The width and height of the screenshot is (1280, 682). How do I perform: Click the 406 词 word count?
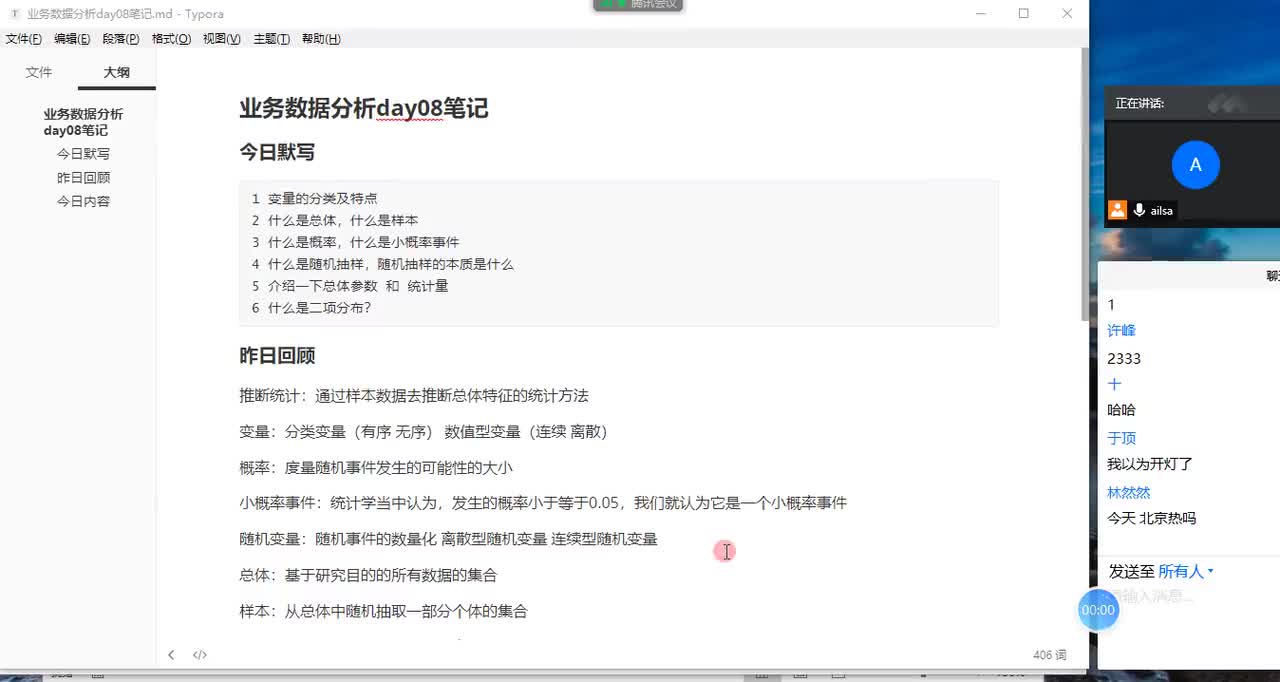pos(1050,655)
